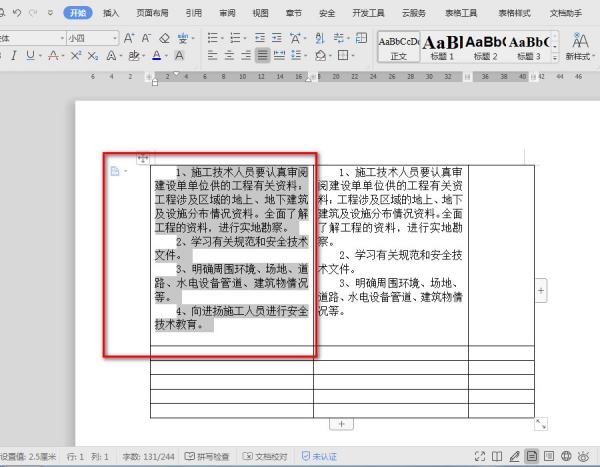Click the add row plus button below table

click(x=342, y=424)
